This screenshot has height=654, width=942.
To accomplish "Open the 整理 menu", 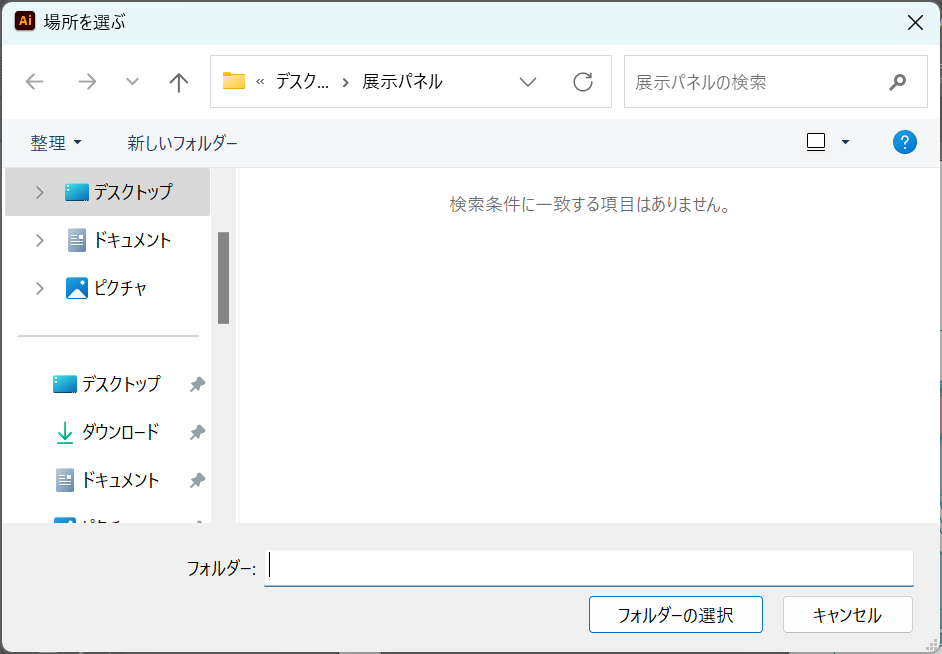I will pyautogui.click(x=55, y=143).
